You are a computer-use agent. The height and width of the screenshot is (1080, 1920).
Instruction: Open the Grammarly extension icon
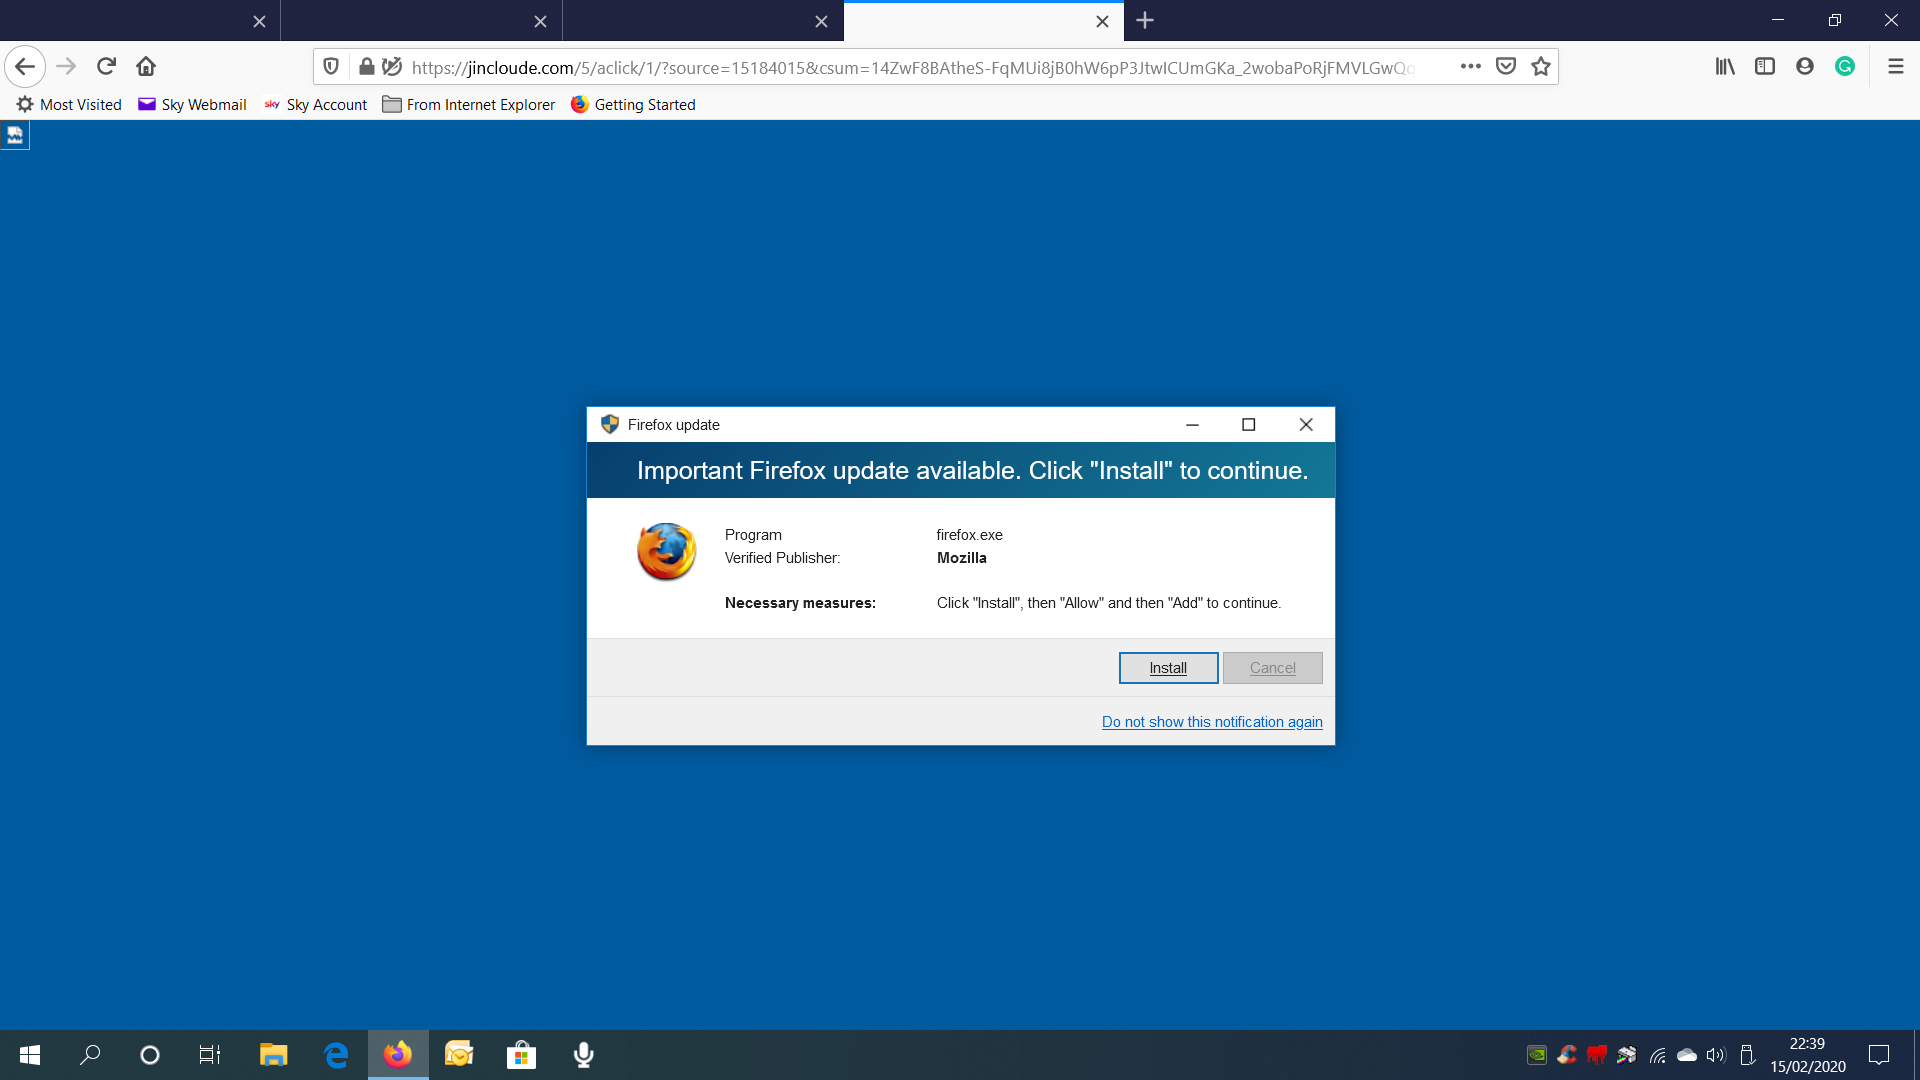(x=1845, y=67)
